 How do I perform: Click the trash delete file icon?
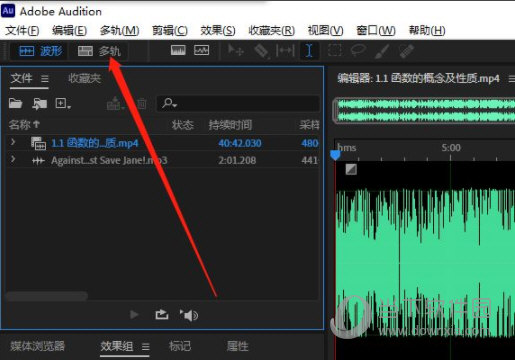tap(142, 104)
